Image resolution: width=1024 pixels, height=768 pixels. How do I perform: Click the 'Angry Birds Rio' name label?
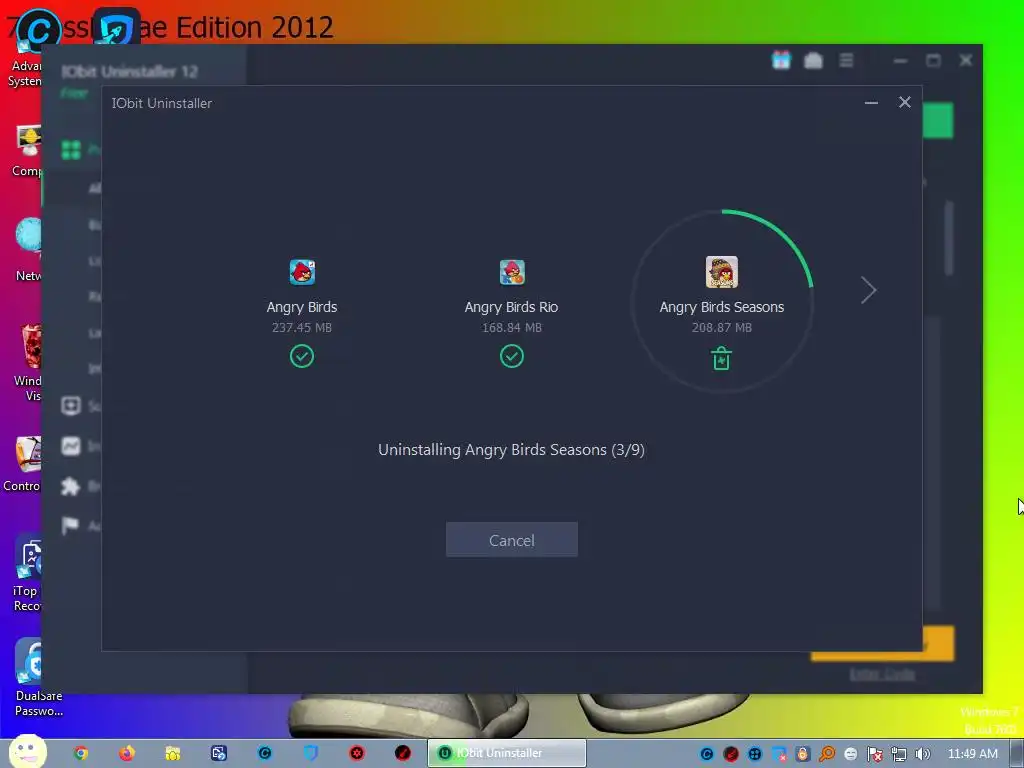(511, 307)
